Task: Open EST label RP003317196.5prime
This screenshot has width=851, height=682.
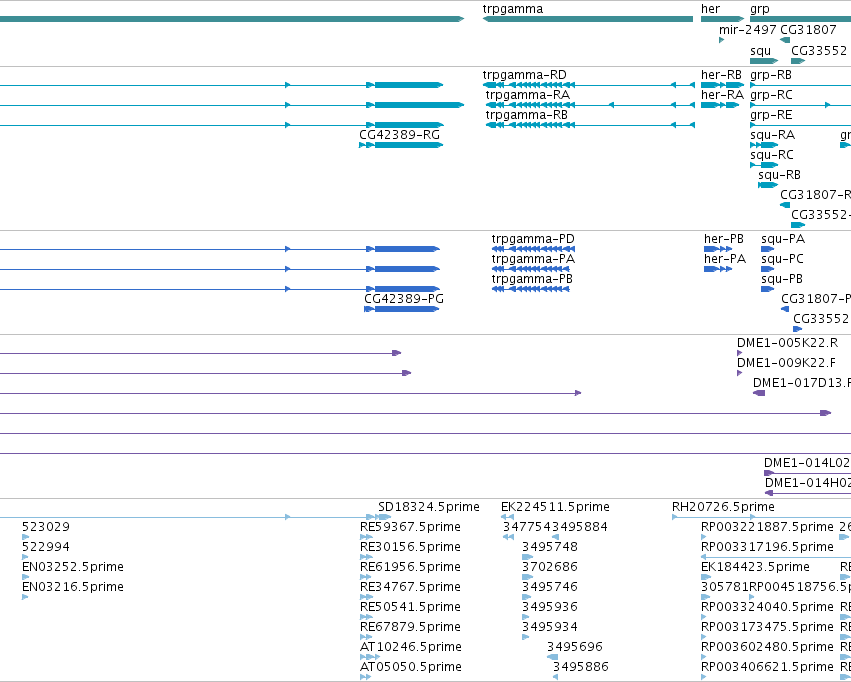Action: [x=767, y=547]
